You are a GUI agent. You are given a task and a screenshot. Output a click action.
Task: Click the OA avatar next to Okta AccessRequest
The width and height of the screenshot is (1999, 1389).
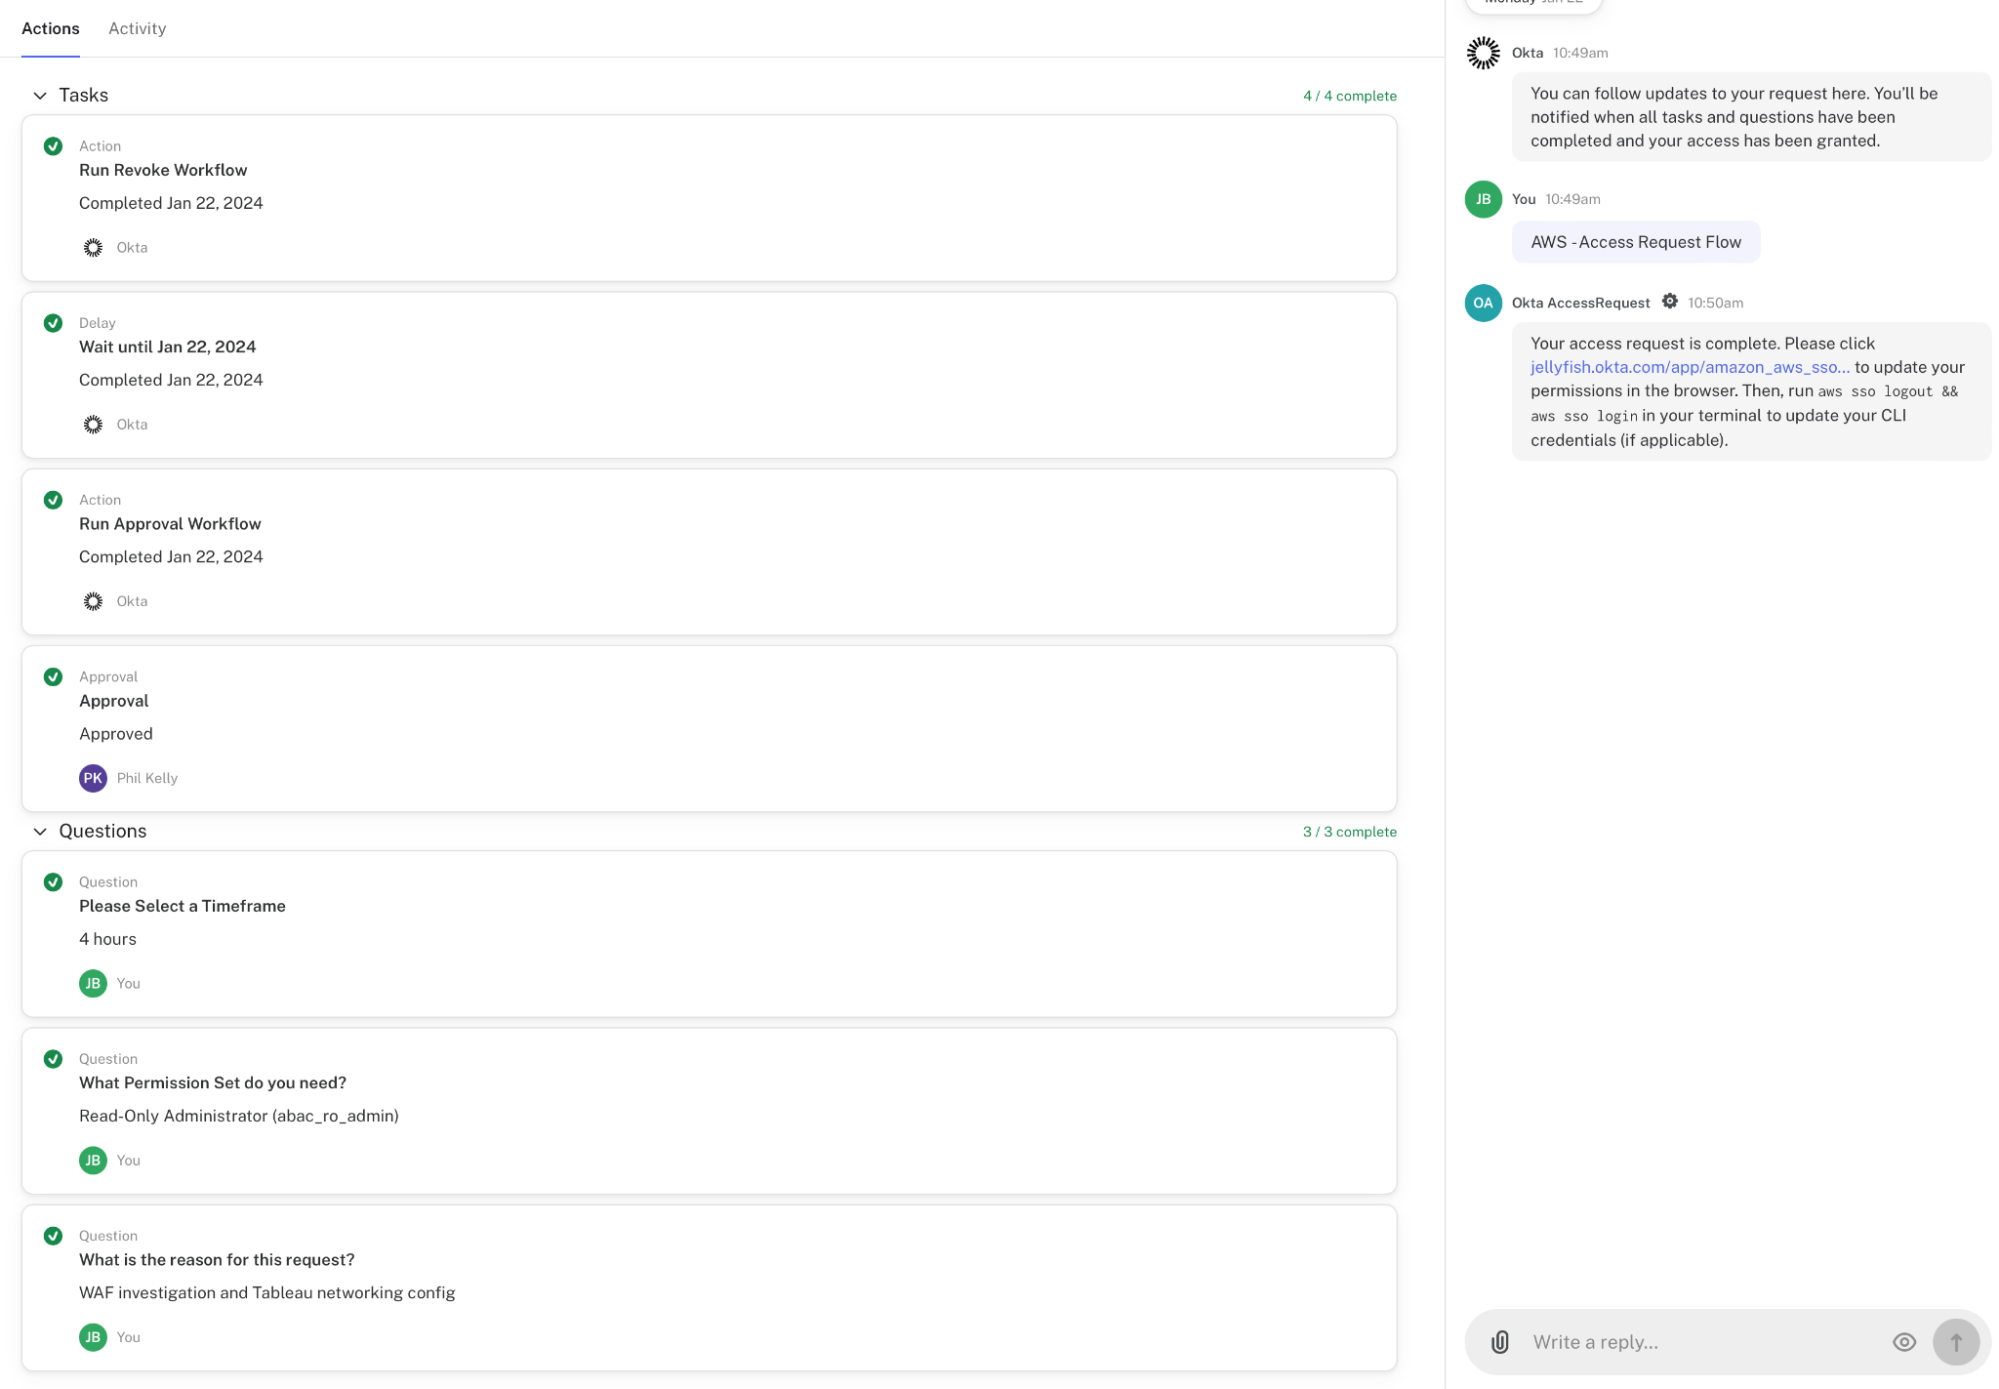pyautogui.click(x=1482, y=302)
